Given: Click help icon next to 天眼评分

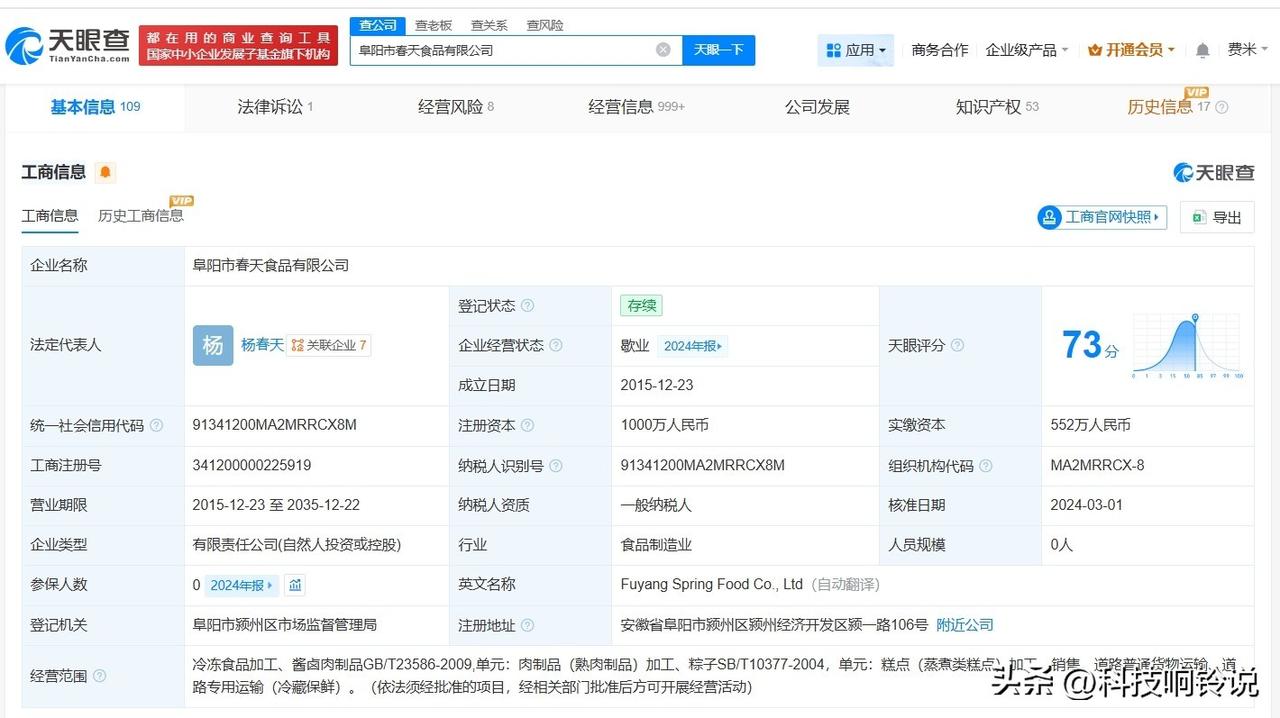Looking at the screenshot, I should (x=957, y=345).
